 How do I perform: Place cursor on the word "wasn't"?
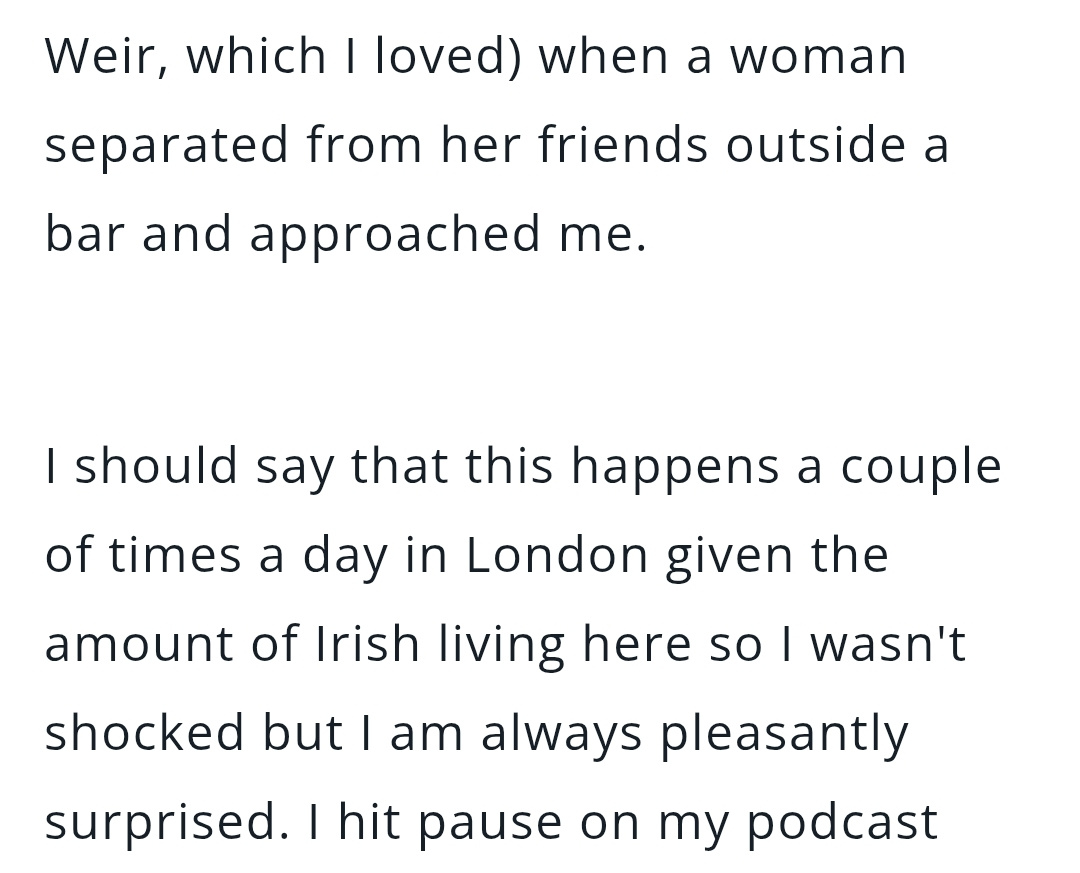[889, 643]
